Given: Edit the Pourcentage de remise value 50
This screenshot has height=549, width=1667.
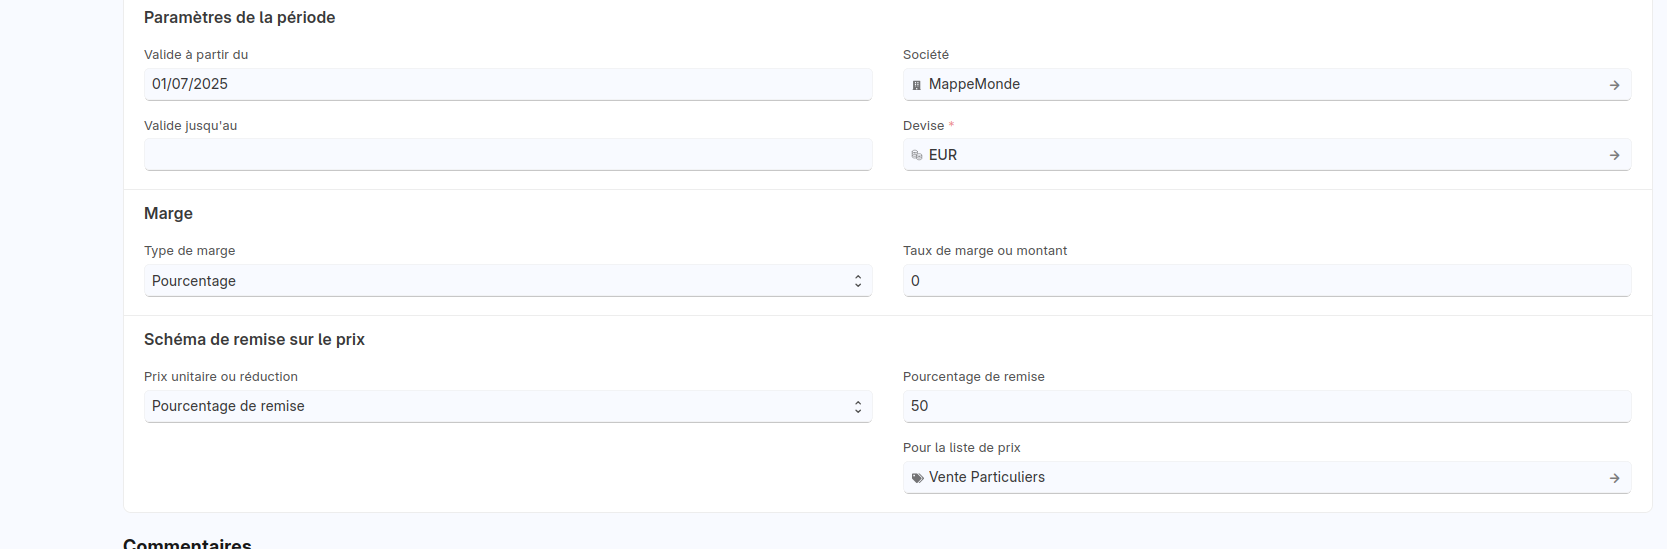Looking at the screenshot, I should pos(1266,406).
